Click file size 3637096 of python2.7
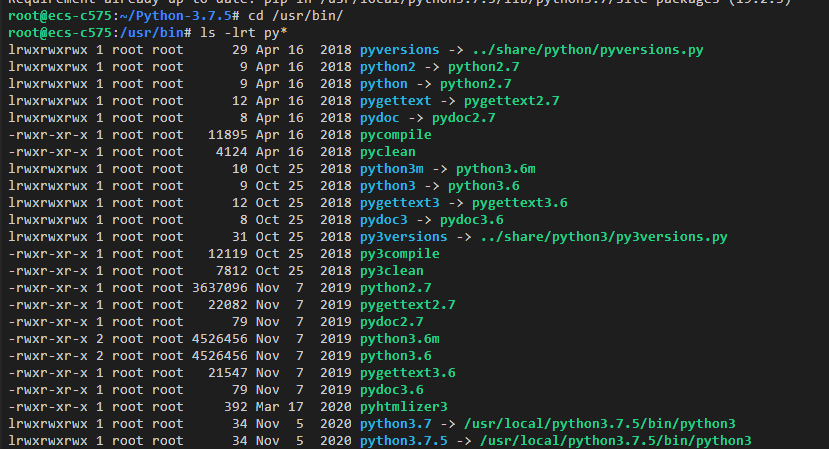Image resolution: width=829 pixels, height=449 pixels. coord(219,288)
